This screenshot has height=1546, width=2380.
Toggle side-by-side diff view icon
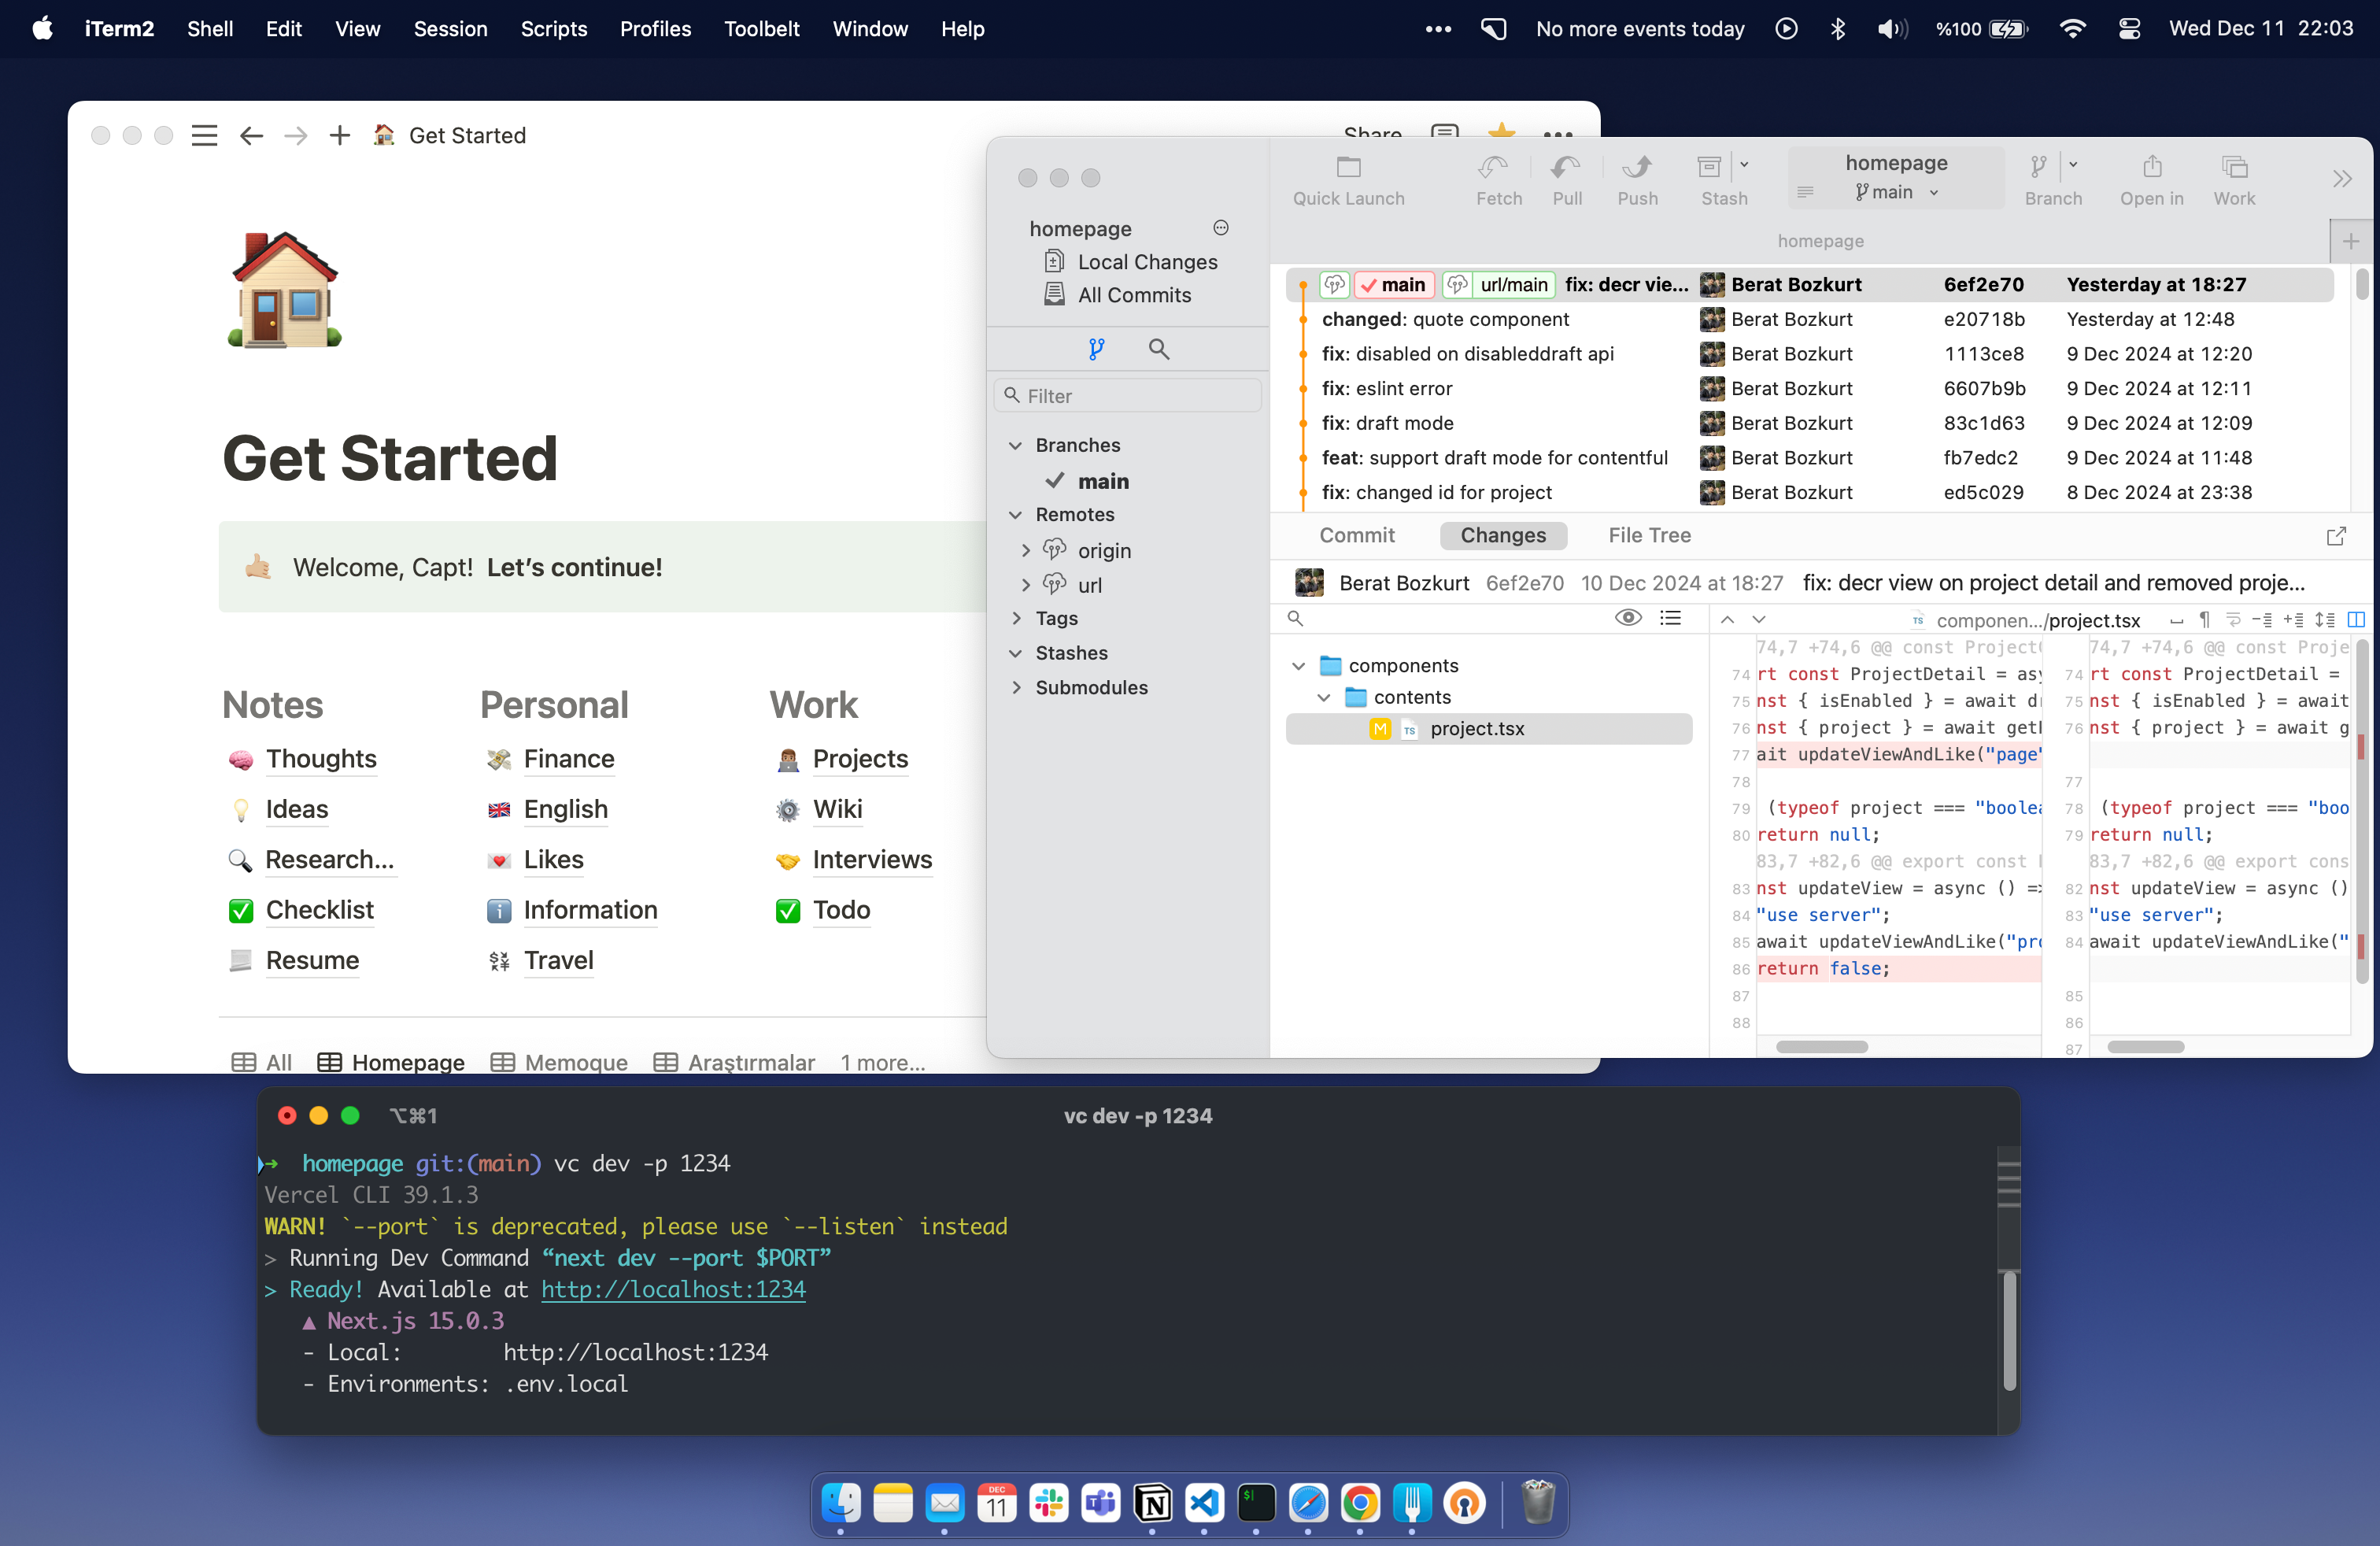[x=2356, y=620]
